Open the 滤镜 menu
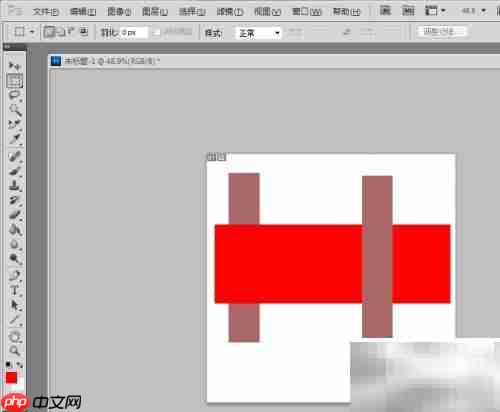 pyautogui.click(x=230, y=12)
